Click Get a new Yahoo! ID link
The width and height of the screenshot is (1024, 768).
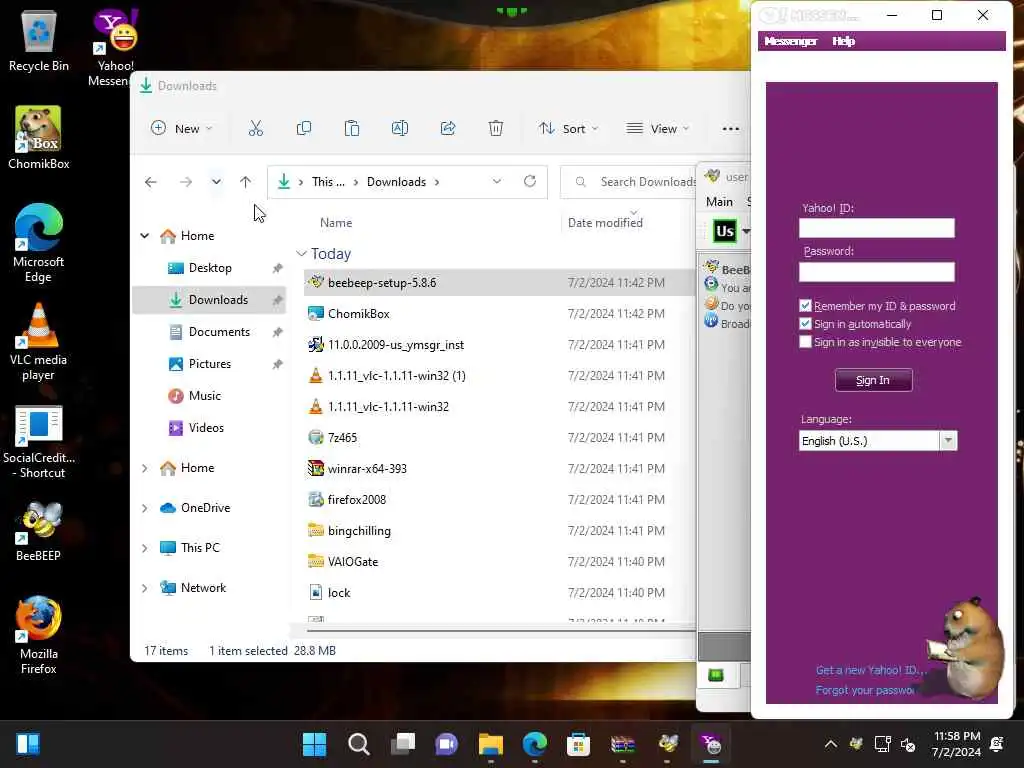point(871,670)
